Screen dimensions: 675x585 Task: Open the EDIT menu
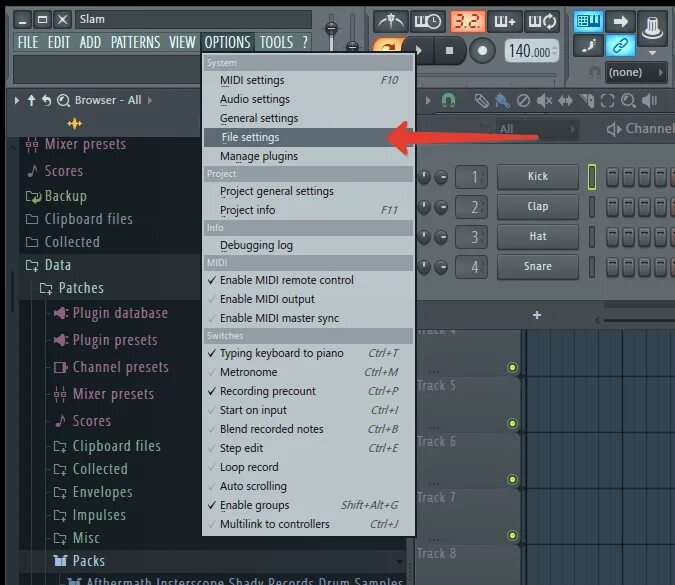click(59, 42)
